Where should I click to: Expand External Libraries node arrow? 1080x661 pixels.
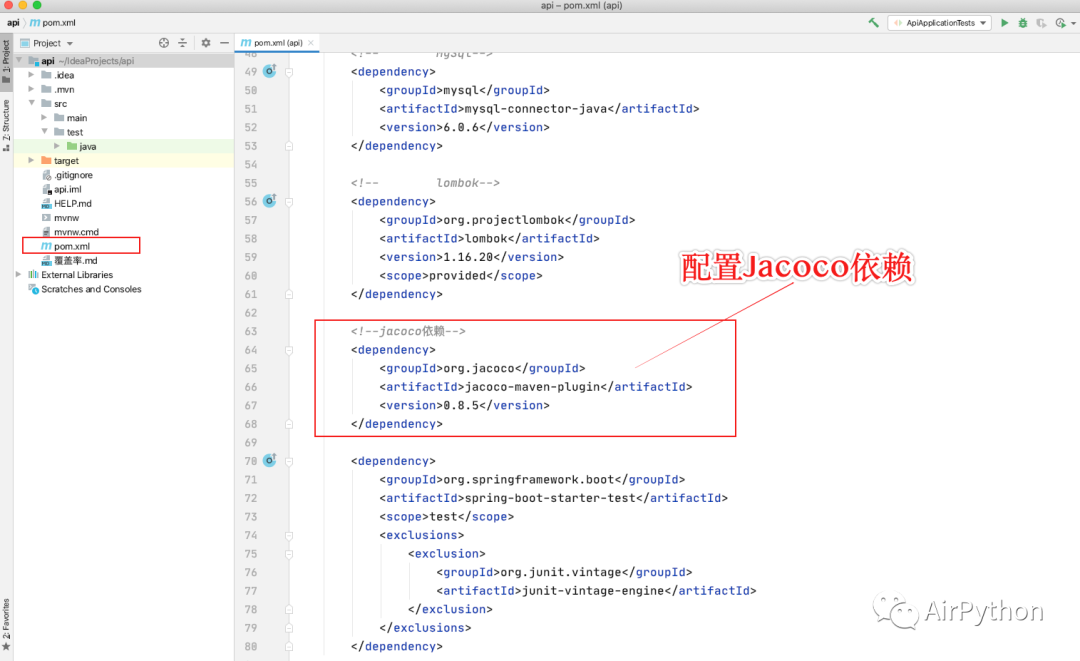pyautogui.click(x=19, y=274)
